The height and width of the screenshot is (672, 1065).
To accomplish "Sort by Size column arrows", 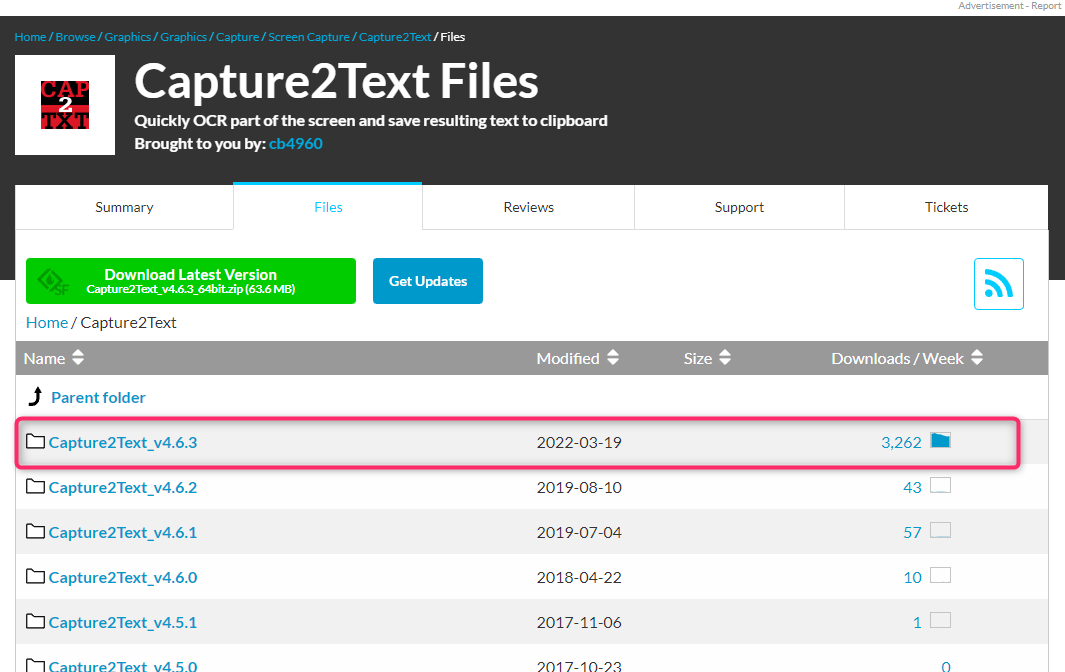I will (725, 358).
